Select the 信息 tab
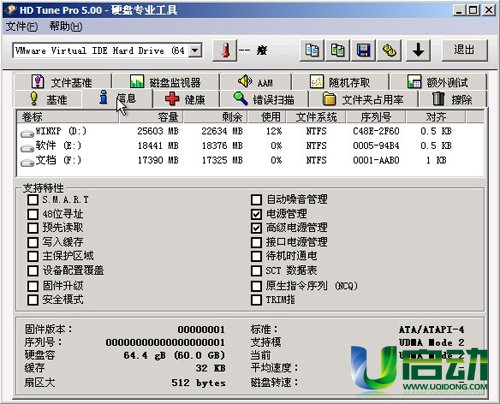 click(117, 98)
